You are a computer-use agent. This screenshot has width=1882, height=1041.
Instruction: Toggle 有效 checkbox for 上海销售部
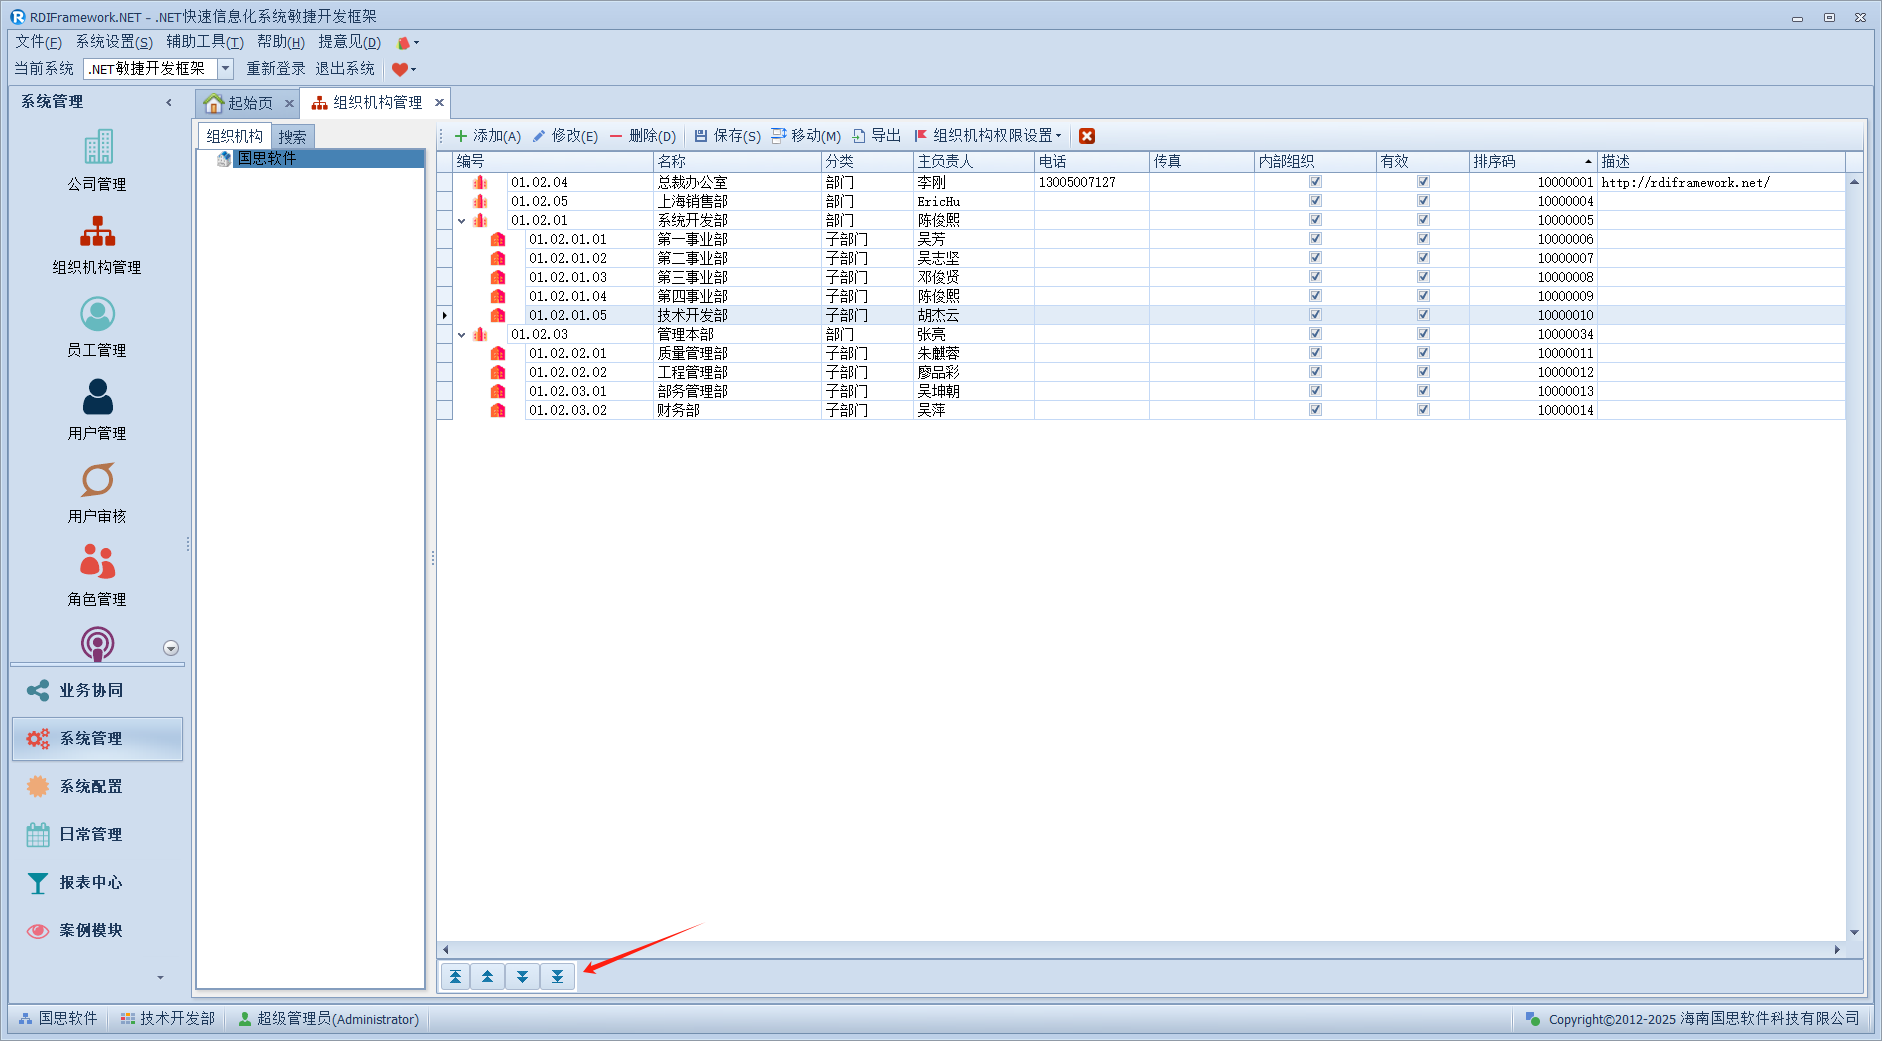point(1423,201)
